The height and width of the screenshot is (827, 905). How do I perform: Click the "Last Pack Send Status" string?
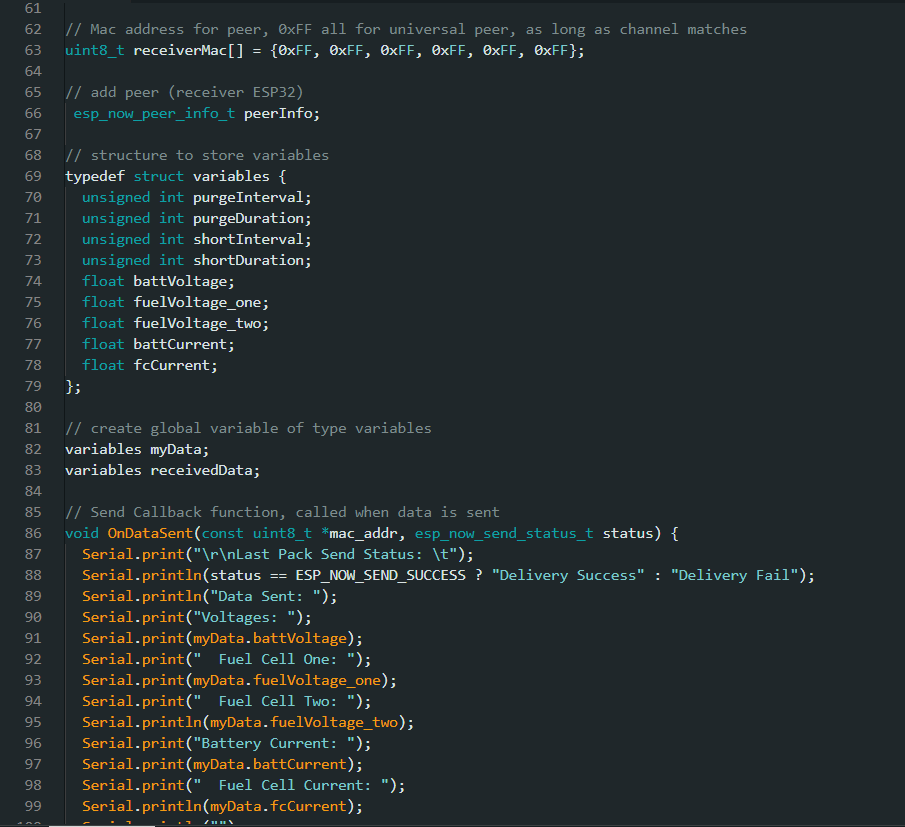(x=326, y=554)
